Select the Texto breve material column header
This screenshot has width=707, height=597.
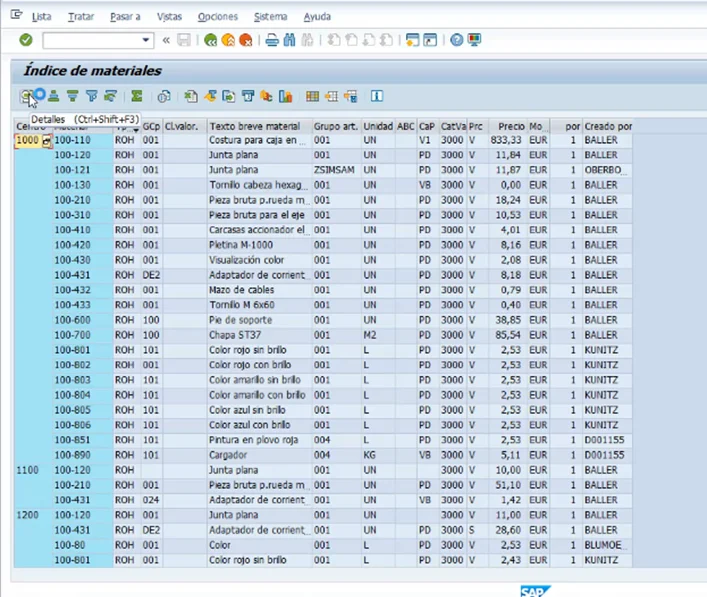[x=259, y=126]
